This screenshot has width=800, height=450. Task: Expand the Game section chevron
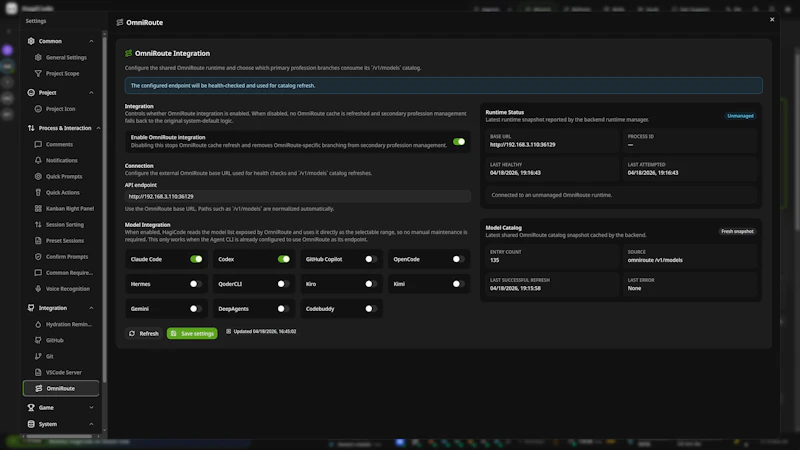tap(91, 408)
